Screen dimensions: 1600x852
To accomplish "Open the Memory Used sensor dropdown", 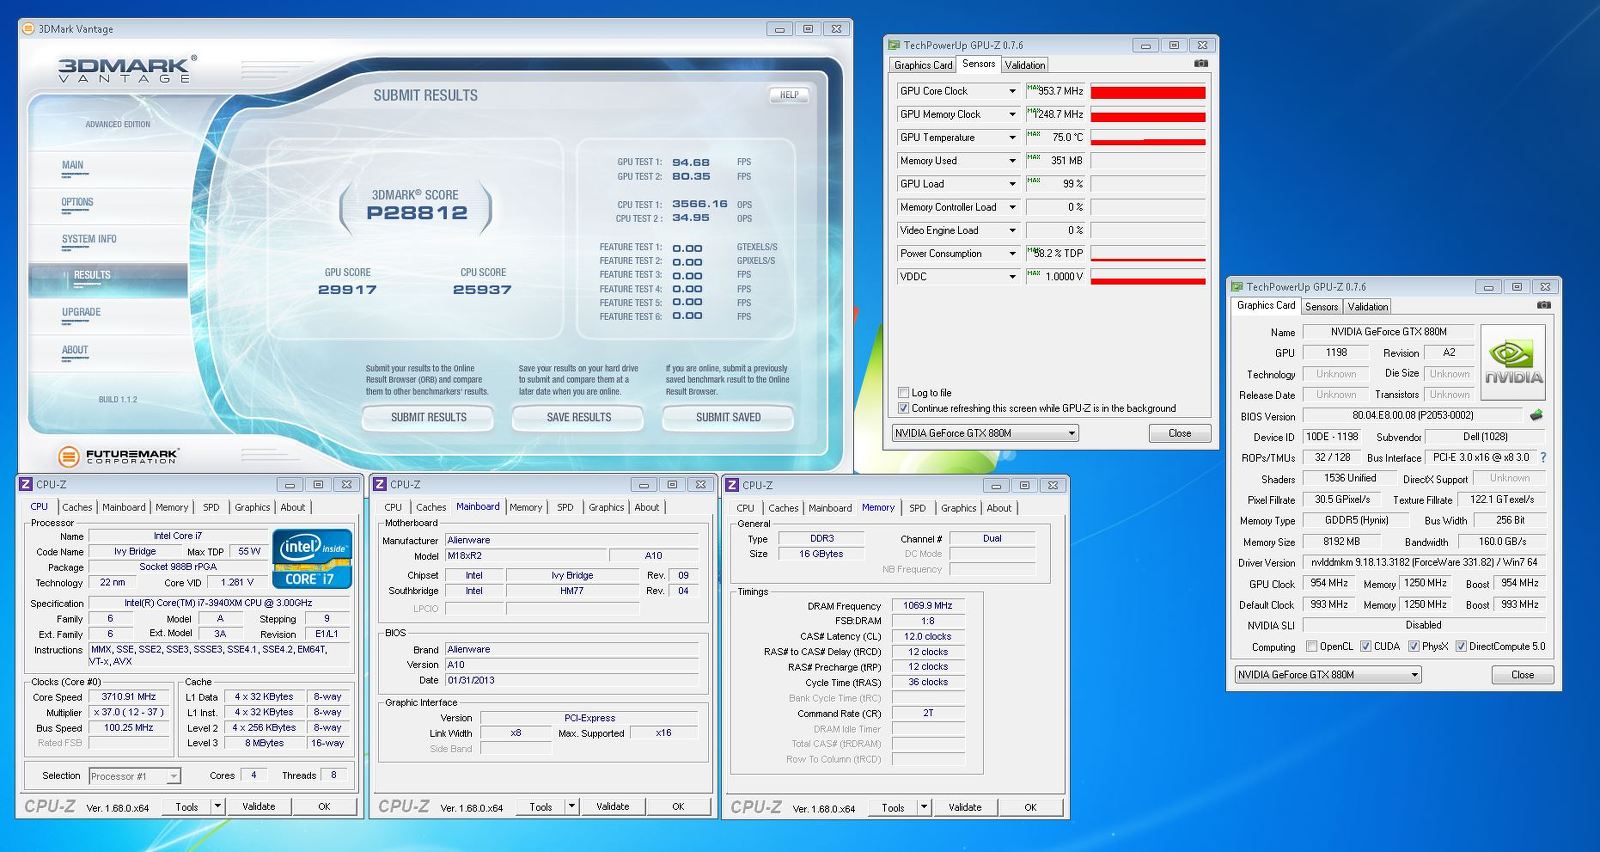I will point(1012,160).
